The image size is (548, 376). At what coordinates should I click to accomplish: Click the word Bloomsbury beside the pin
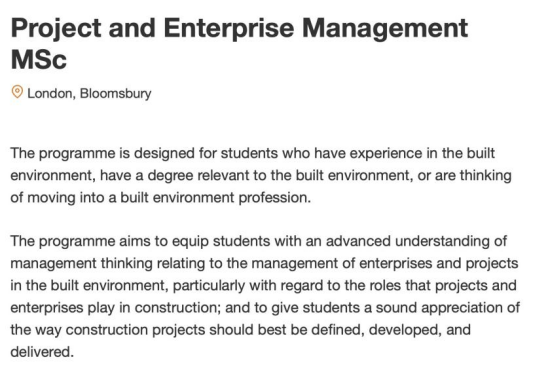point(116,93)
